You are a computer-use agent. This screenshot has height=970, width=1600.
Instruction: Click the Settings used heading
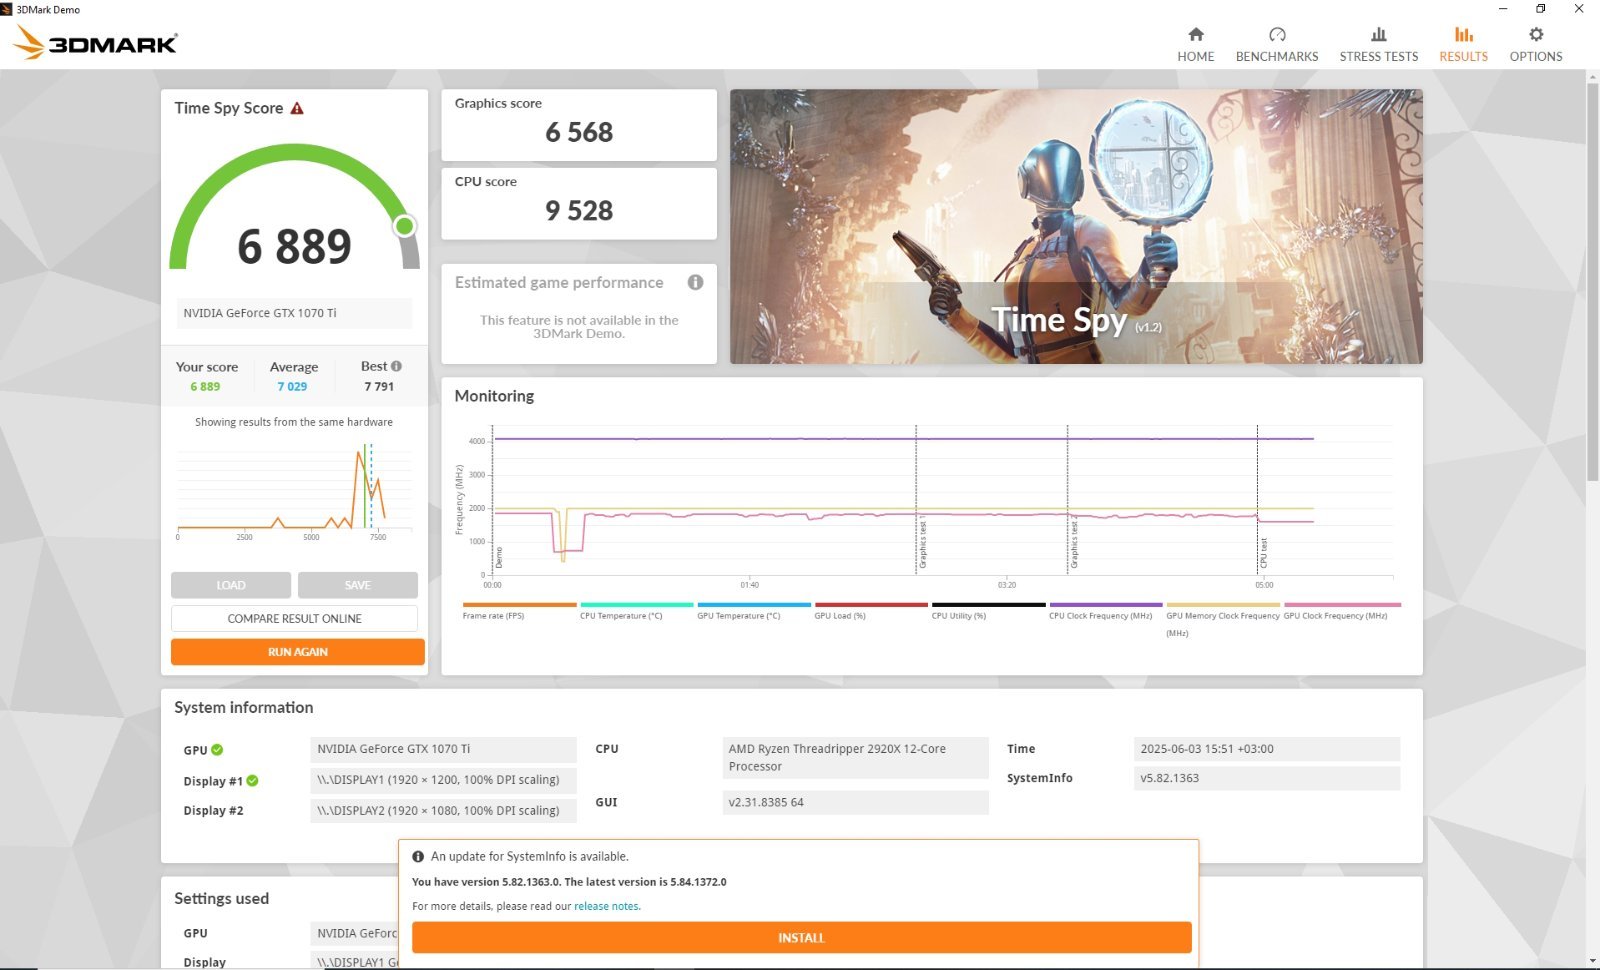[x=221, y=898]
